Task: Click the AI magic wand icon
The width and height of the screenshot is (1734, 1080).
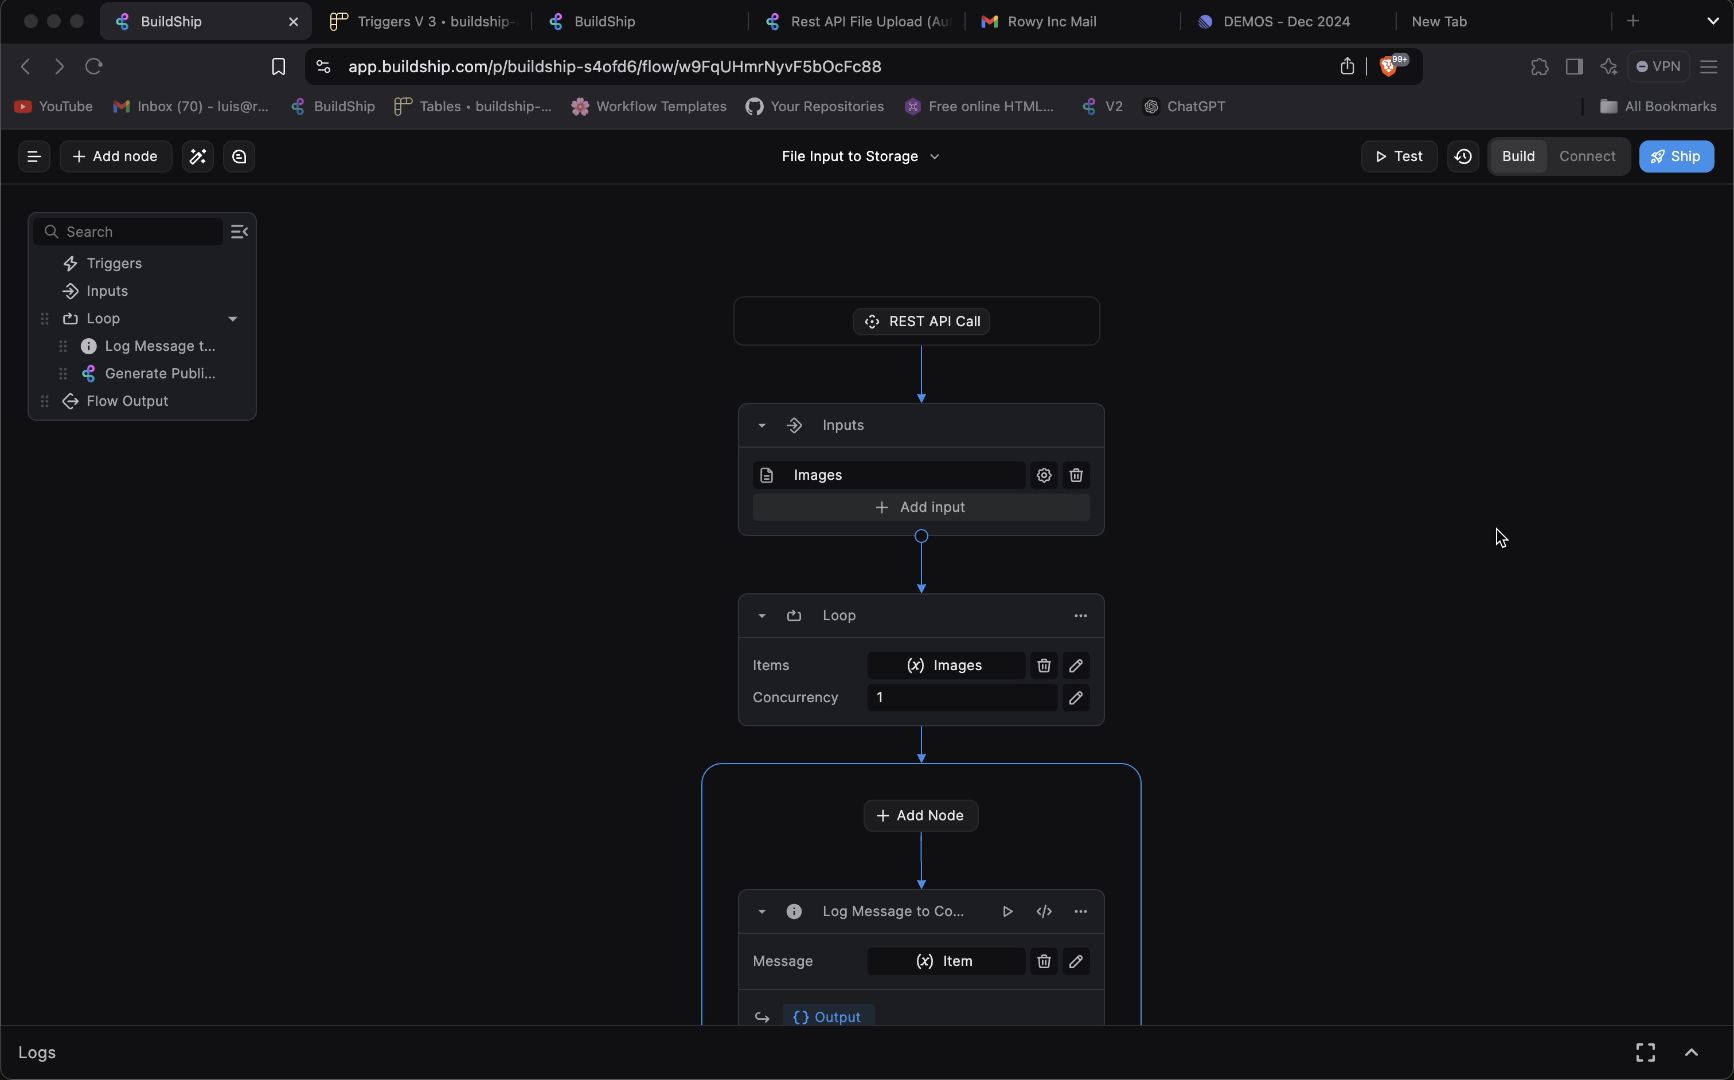Action: pyautogui.click(x=198, y=157)
